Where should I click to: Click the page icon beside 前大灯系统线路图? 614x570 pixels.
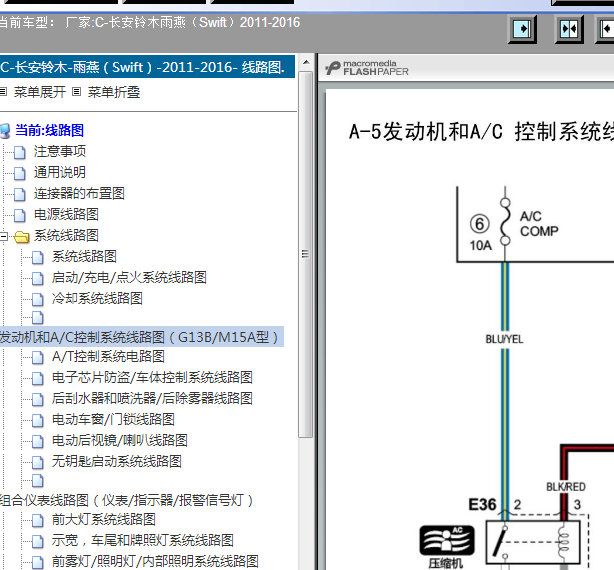(38, 521)
